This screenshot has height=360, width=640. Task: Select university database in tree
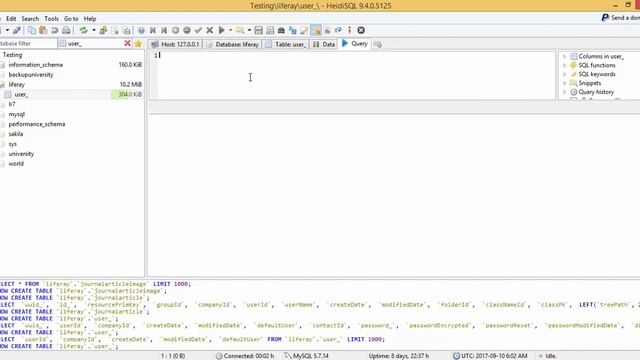coord(21,154)
